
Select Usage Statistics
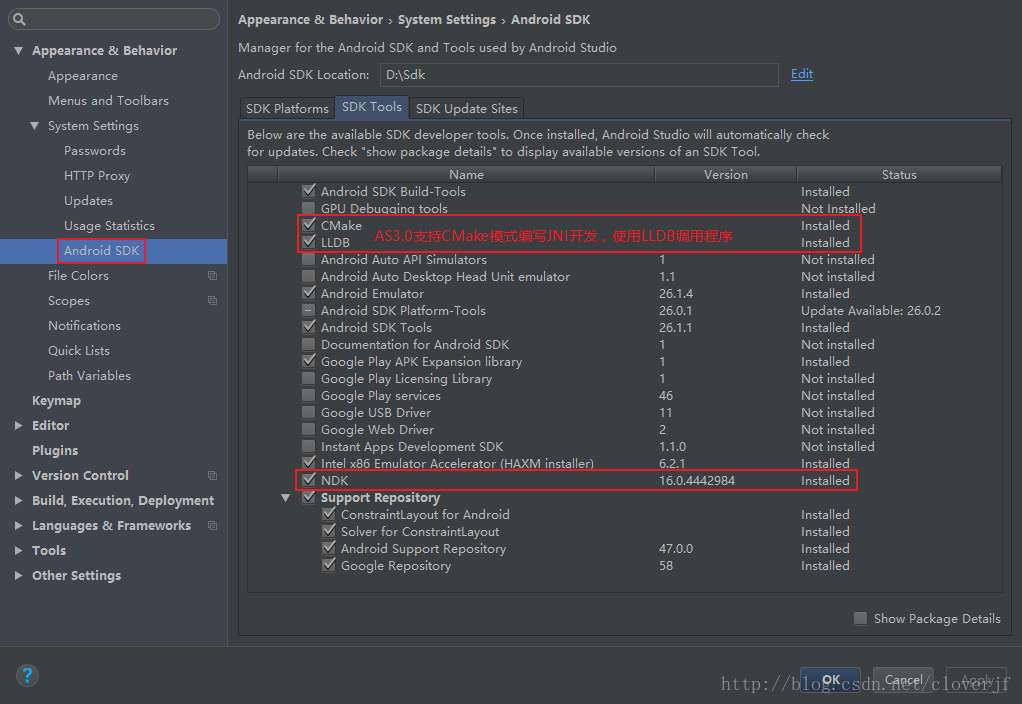point(110,226)
